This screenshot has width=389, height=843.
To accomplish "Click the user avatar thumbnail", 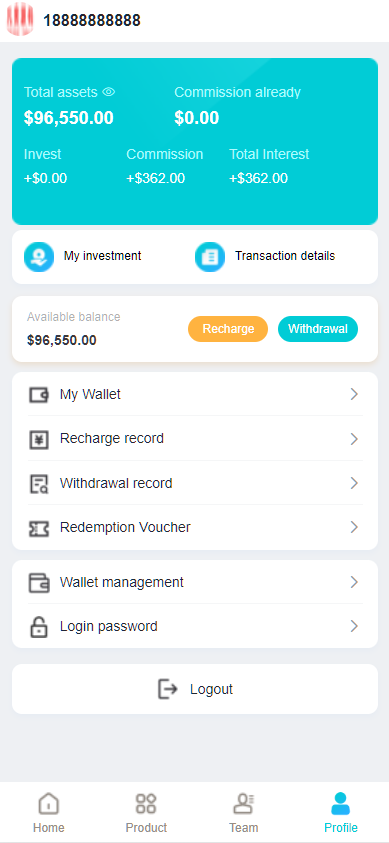I will point(20,19).
